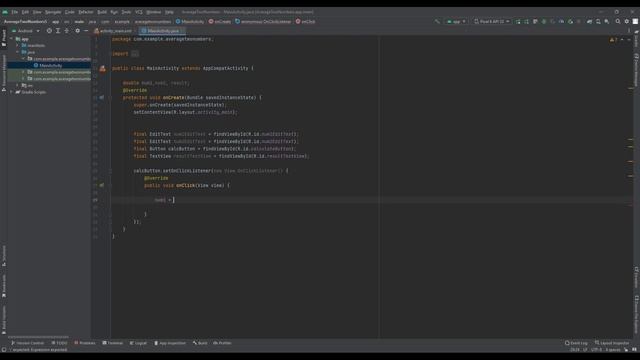
Task: Click the Make Project hammer icon
Action: [x=437, y=21]
